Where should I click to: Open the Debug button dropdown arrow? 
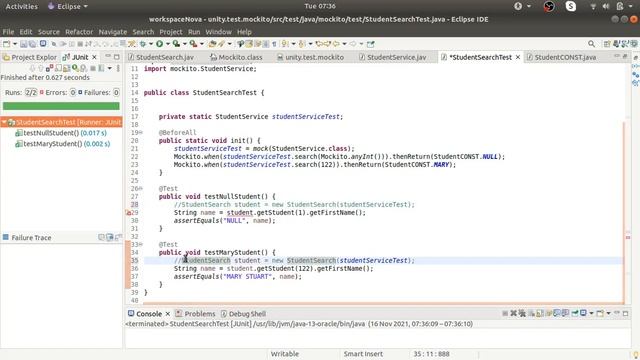tap(151, 44)
